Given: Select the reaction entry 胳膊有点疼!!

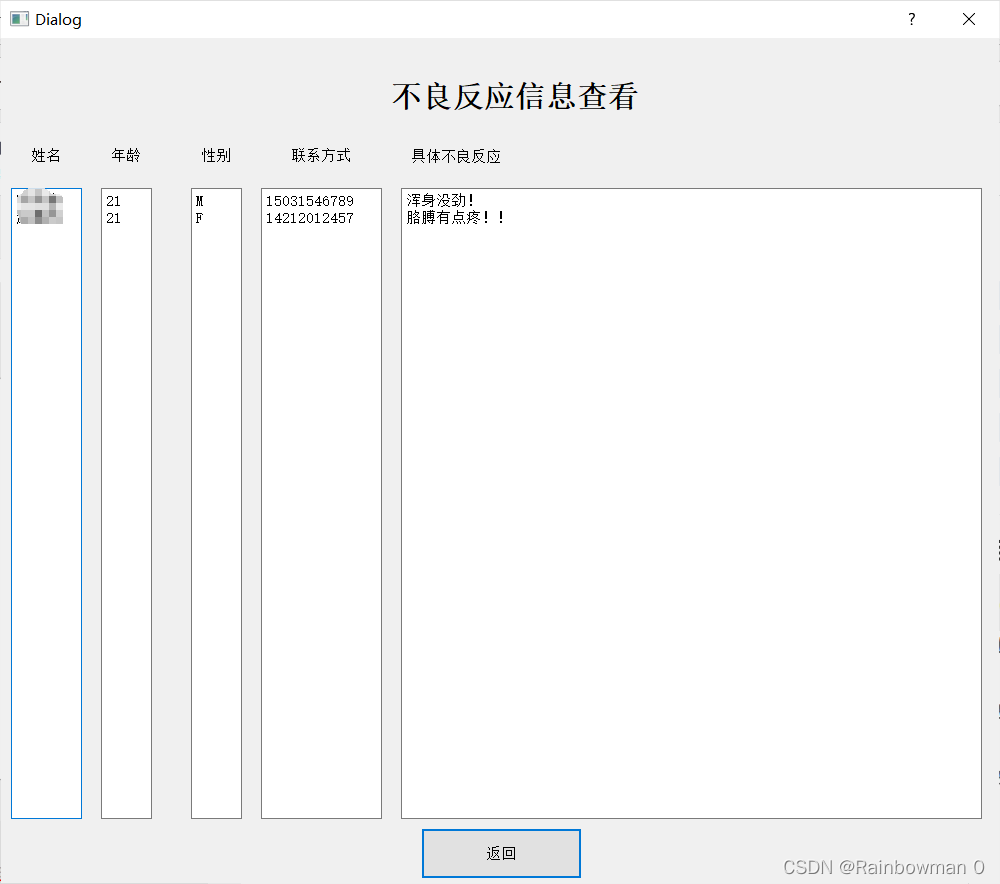Looking at the screenshot, I should (x=456, y=218).
